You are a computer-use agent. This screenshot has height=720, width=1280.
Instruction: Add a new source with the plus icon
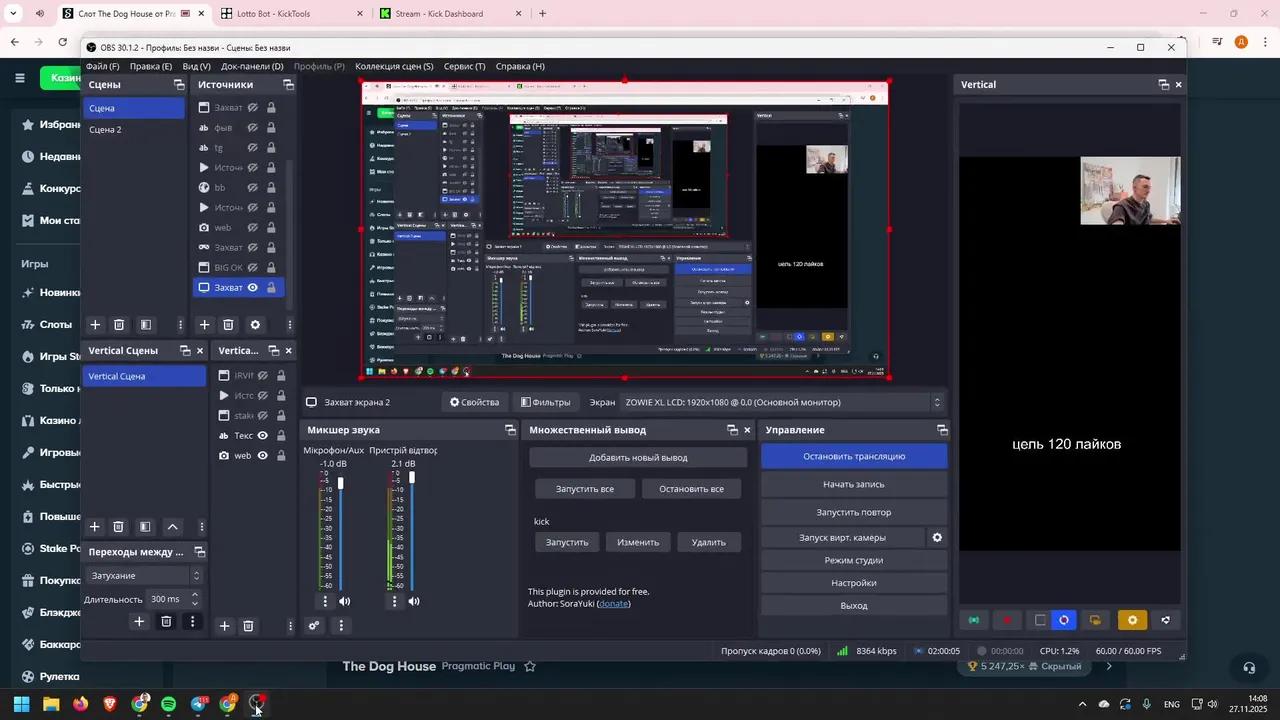tap(204, 324)
